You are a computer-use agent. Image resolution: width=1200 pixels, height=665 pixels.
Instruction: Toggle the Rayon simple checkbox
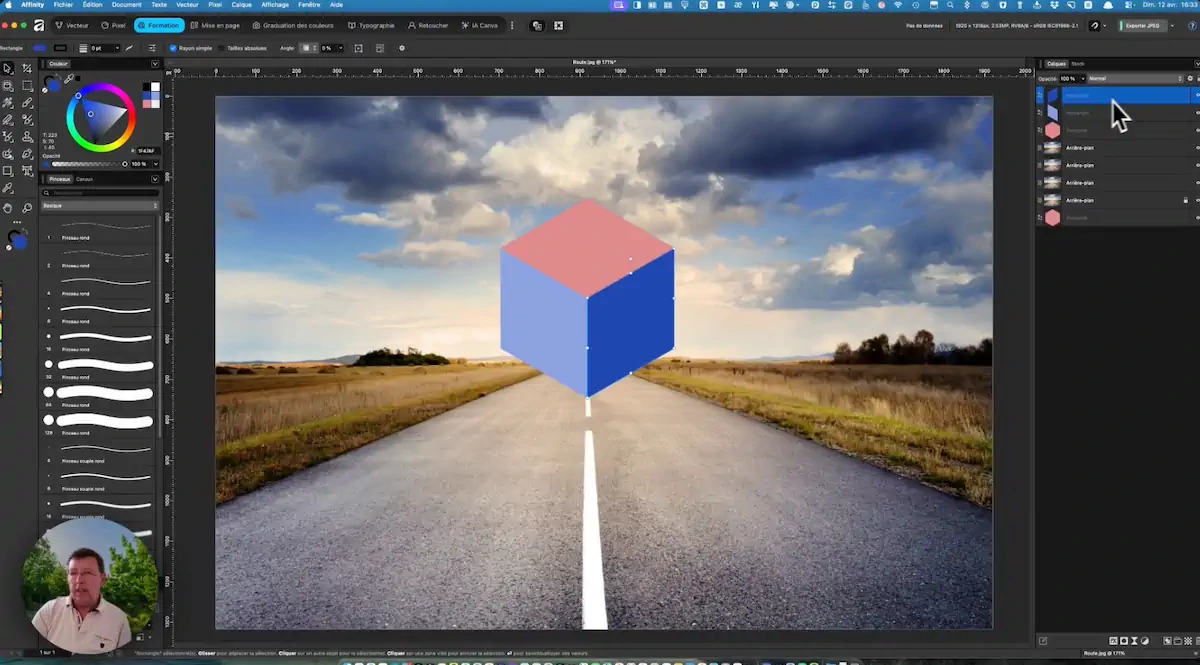[x=173, y=48]
